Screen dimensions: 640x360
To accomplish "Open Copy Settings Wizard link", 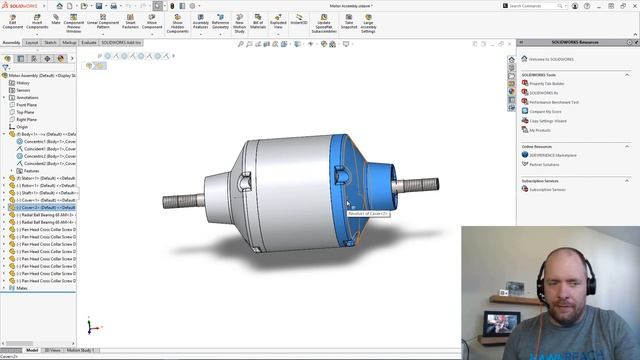I will pyautogui.click(x=548, y=121).
